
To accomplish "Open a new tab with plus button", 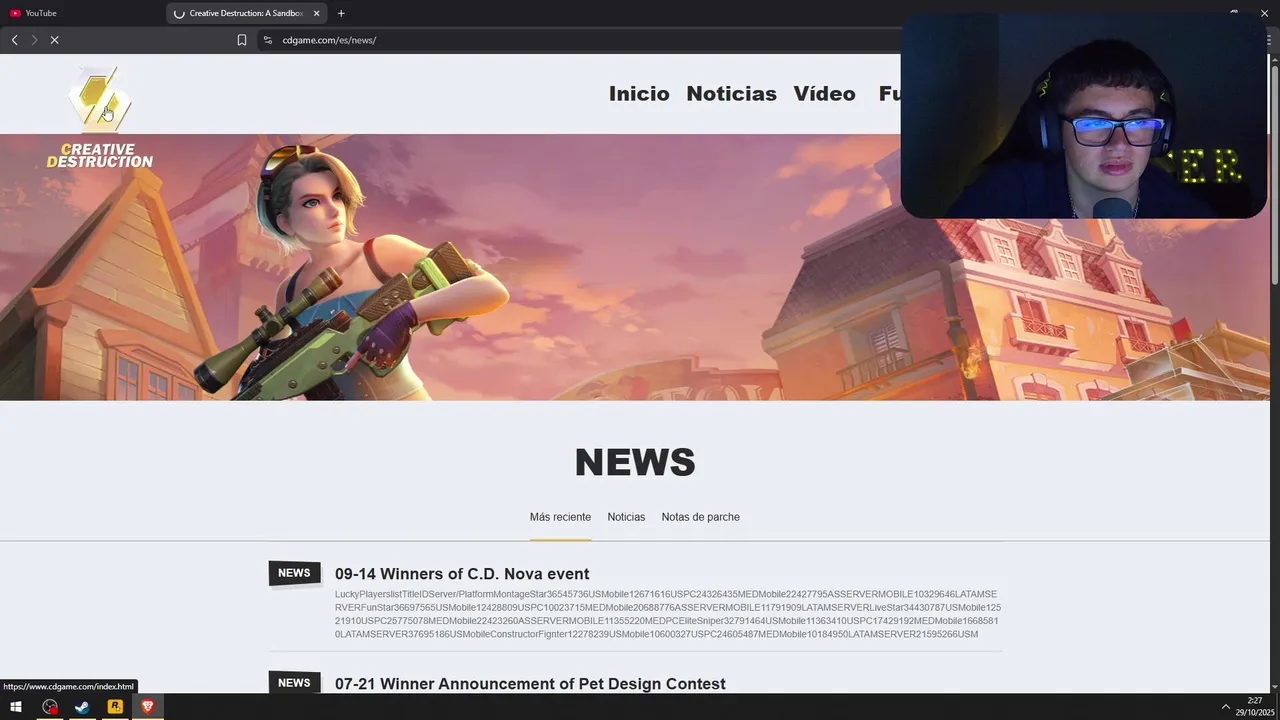I will tap(341, 13).
